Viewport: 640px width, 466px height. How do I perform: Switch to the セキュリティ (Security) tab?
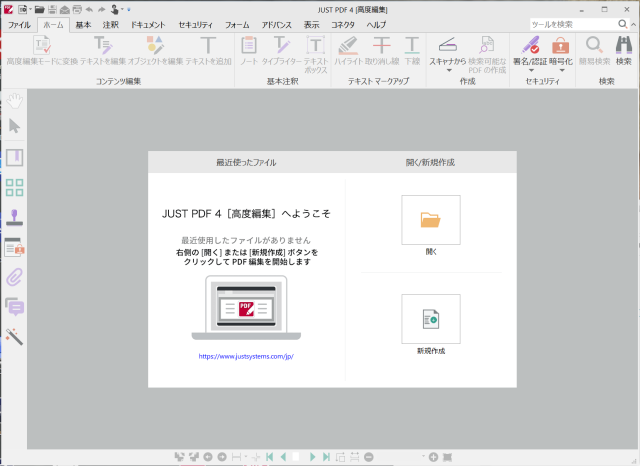[x=196, y=25]
